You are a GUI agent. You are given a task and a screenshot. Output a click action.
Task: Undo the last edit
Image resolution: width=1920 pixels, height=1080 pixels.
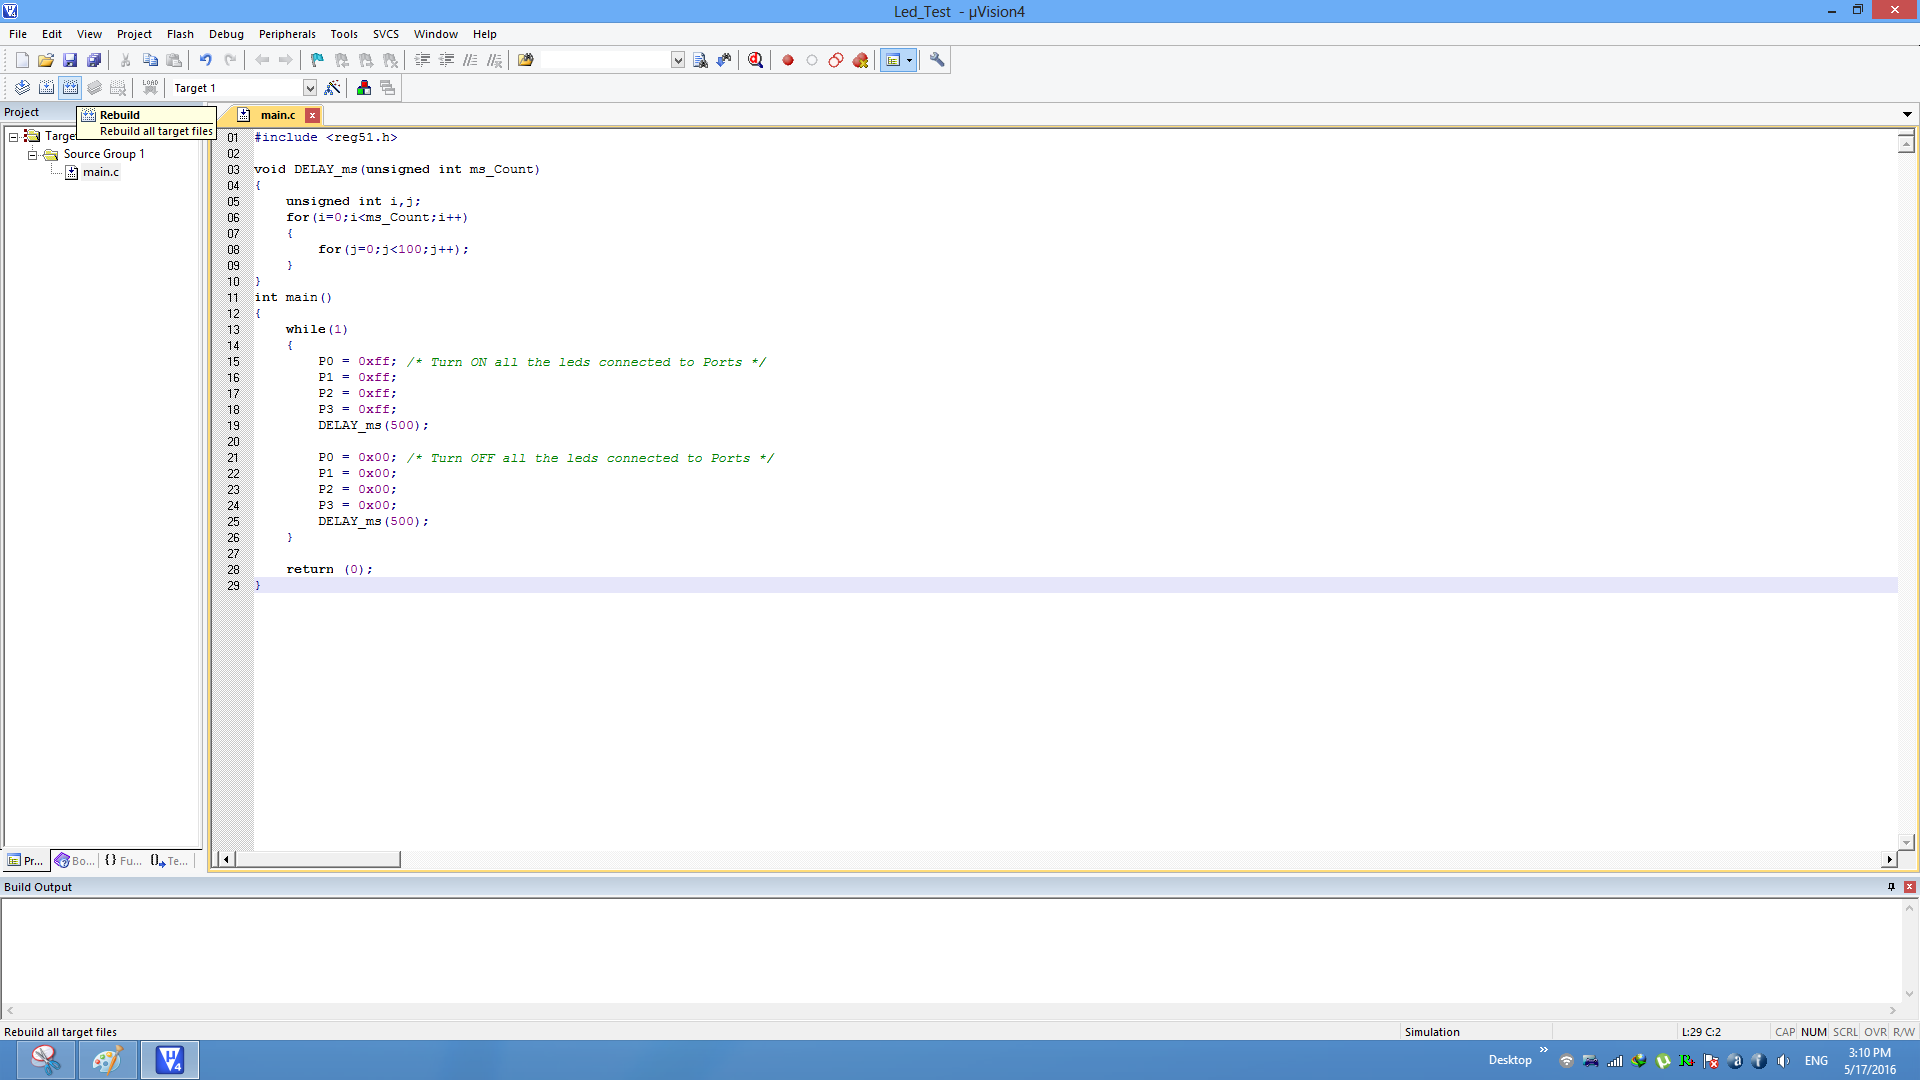[x=206, y=60]
